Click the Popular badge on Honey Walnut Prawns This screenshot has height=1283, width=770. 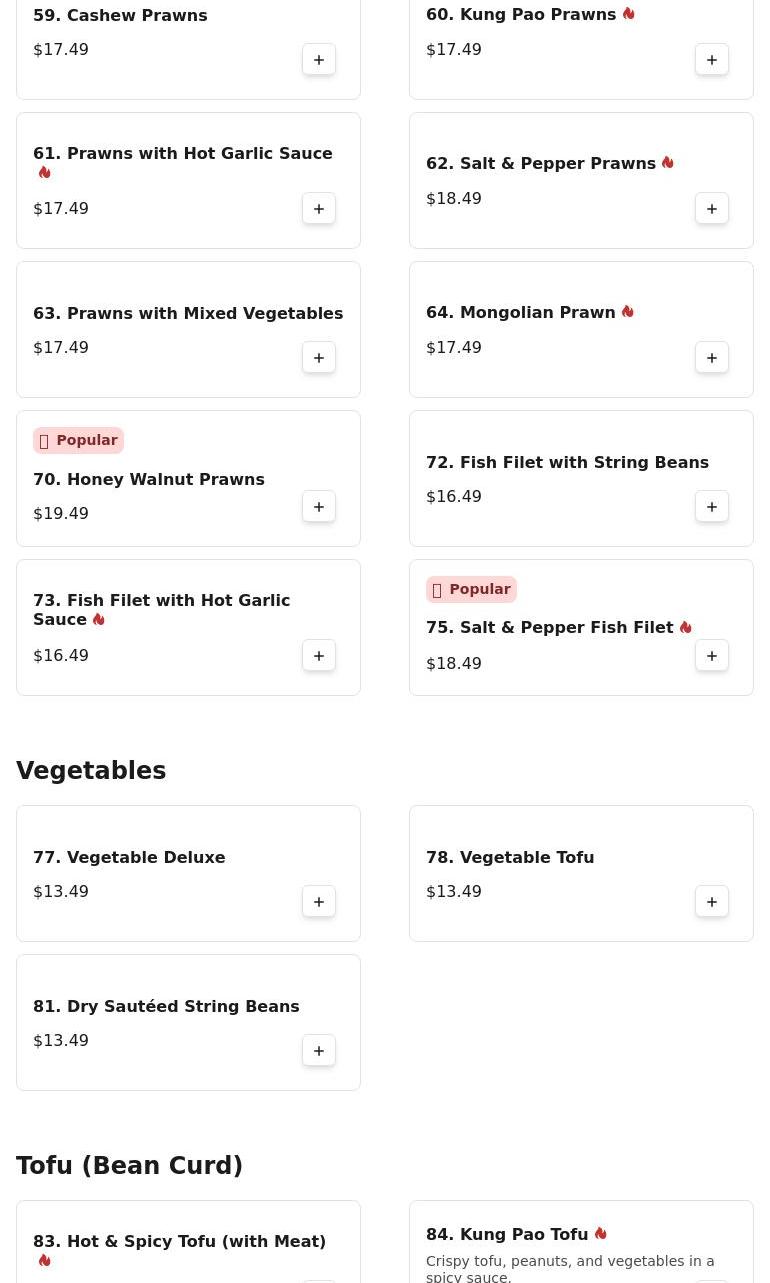point(78,441)
